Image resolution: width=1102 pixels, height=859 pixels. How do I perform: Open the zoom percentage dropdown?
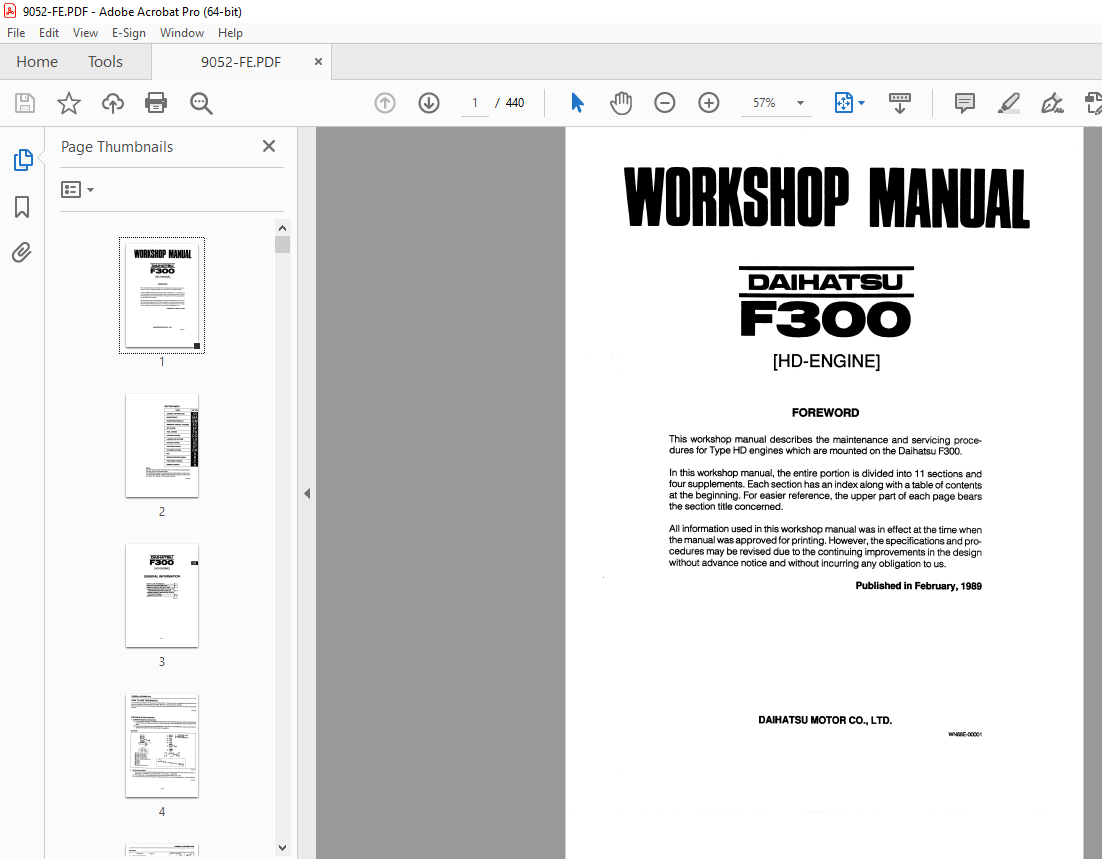coord(800,103)
